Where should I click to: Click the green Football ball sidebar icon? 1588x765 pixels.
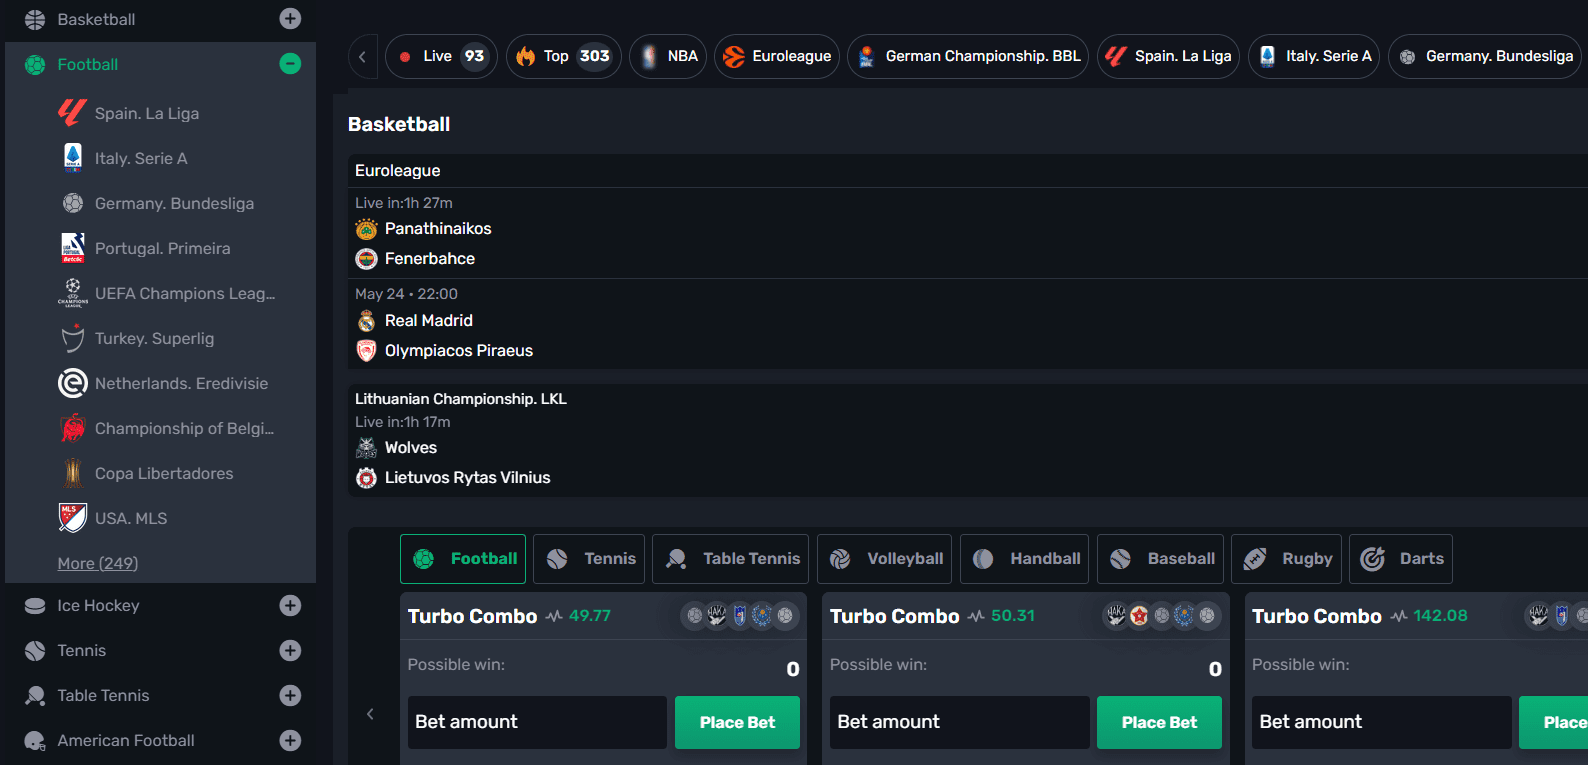pyautogui.click(x=35, y=65)
